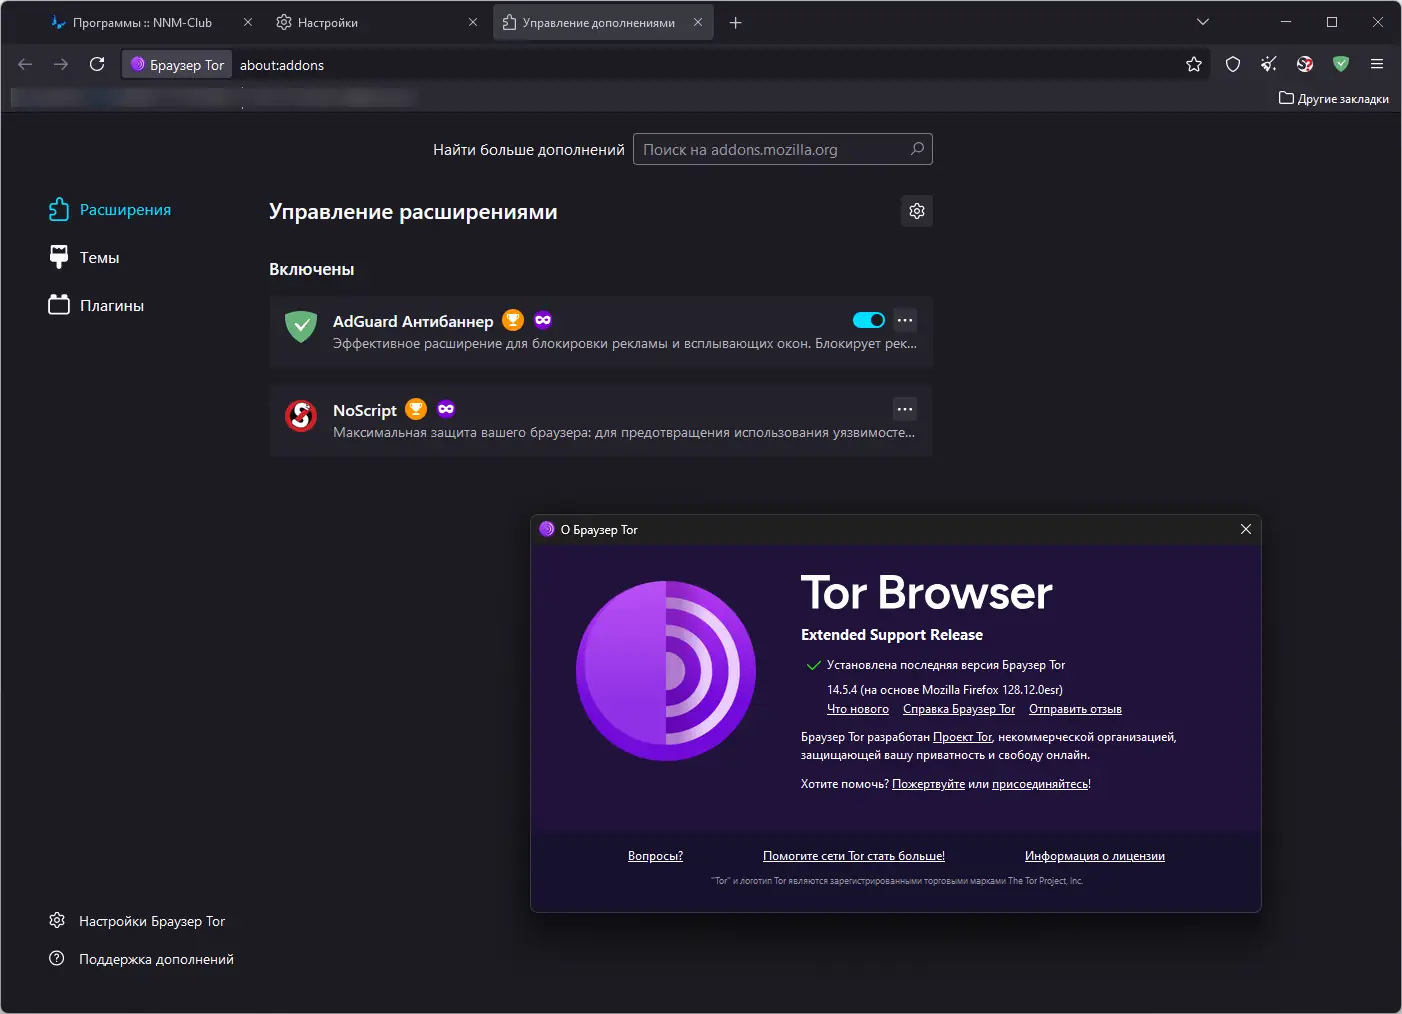
Task: Select the 'Управление дополнениями' tab
Action: point(603,22)
